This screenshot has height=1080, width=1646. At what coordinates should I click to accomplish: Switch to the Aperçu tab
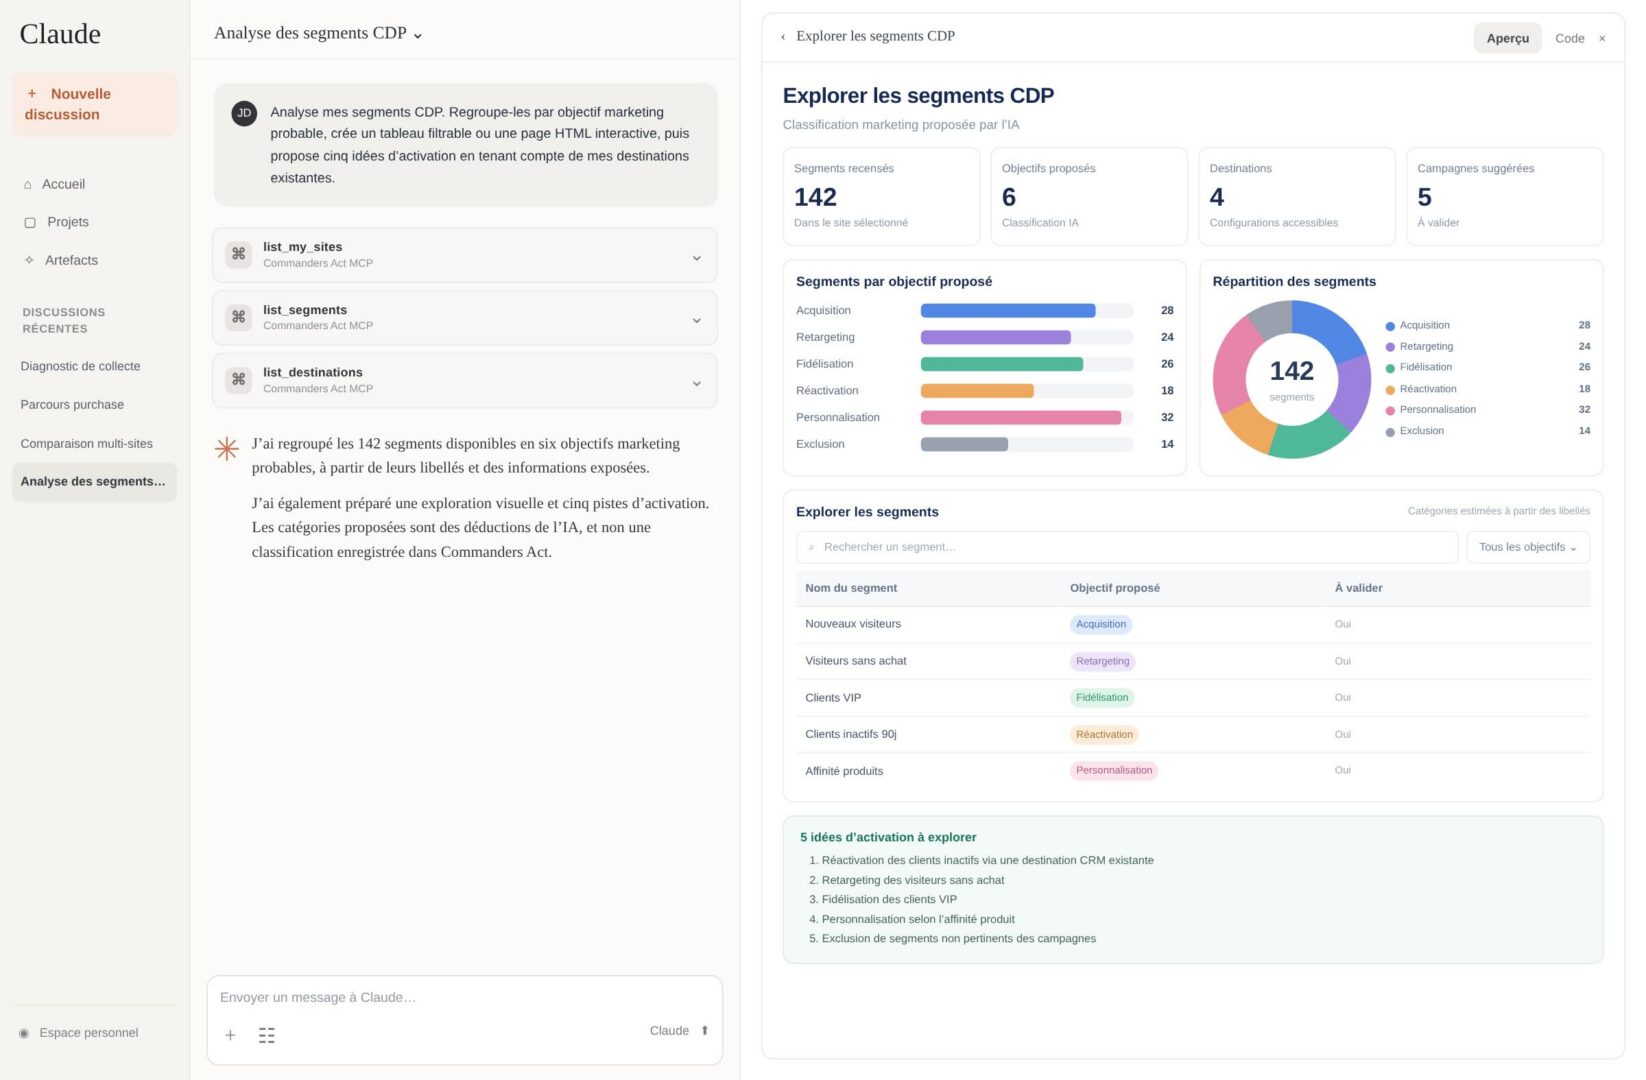[1508, 38]
